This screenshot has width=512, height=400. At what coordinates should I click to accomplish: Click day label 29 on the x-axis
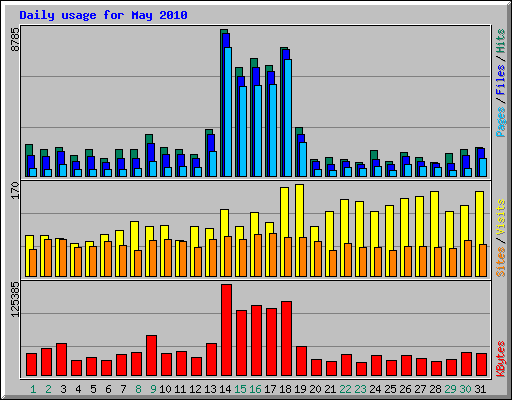450,389
